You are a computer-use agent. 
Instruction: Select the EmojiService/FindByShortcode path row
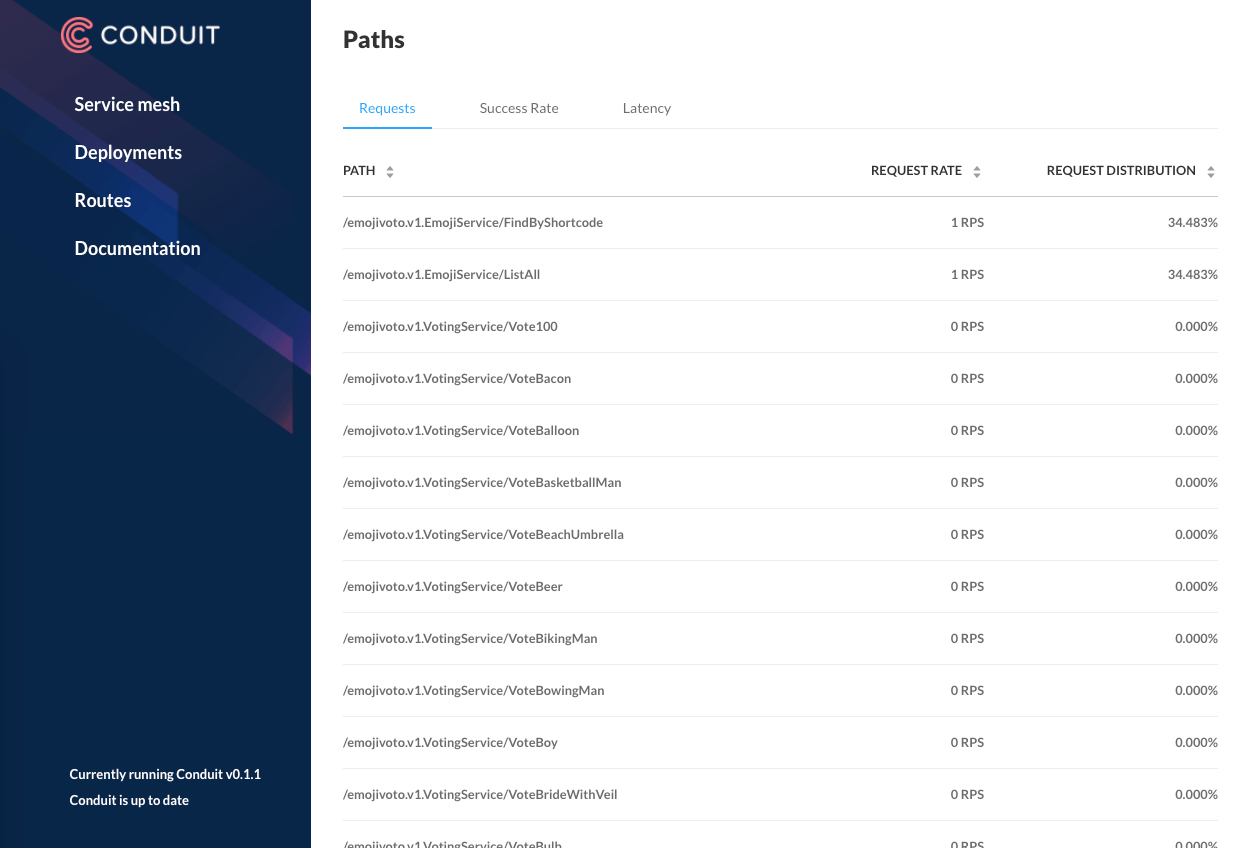point(473,223)
